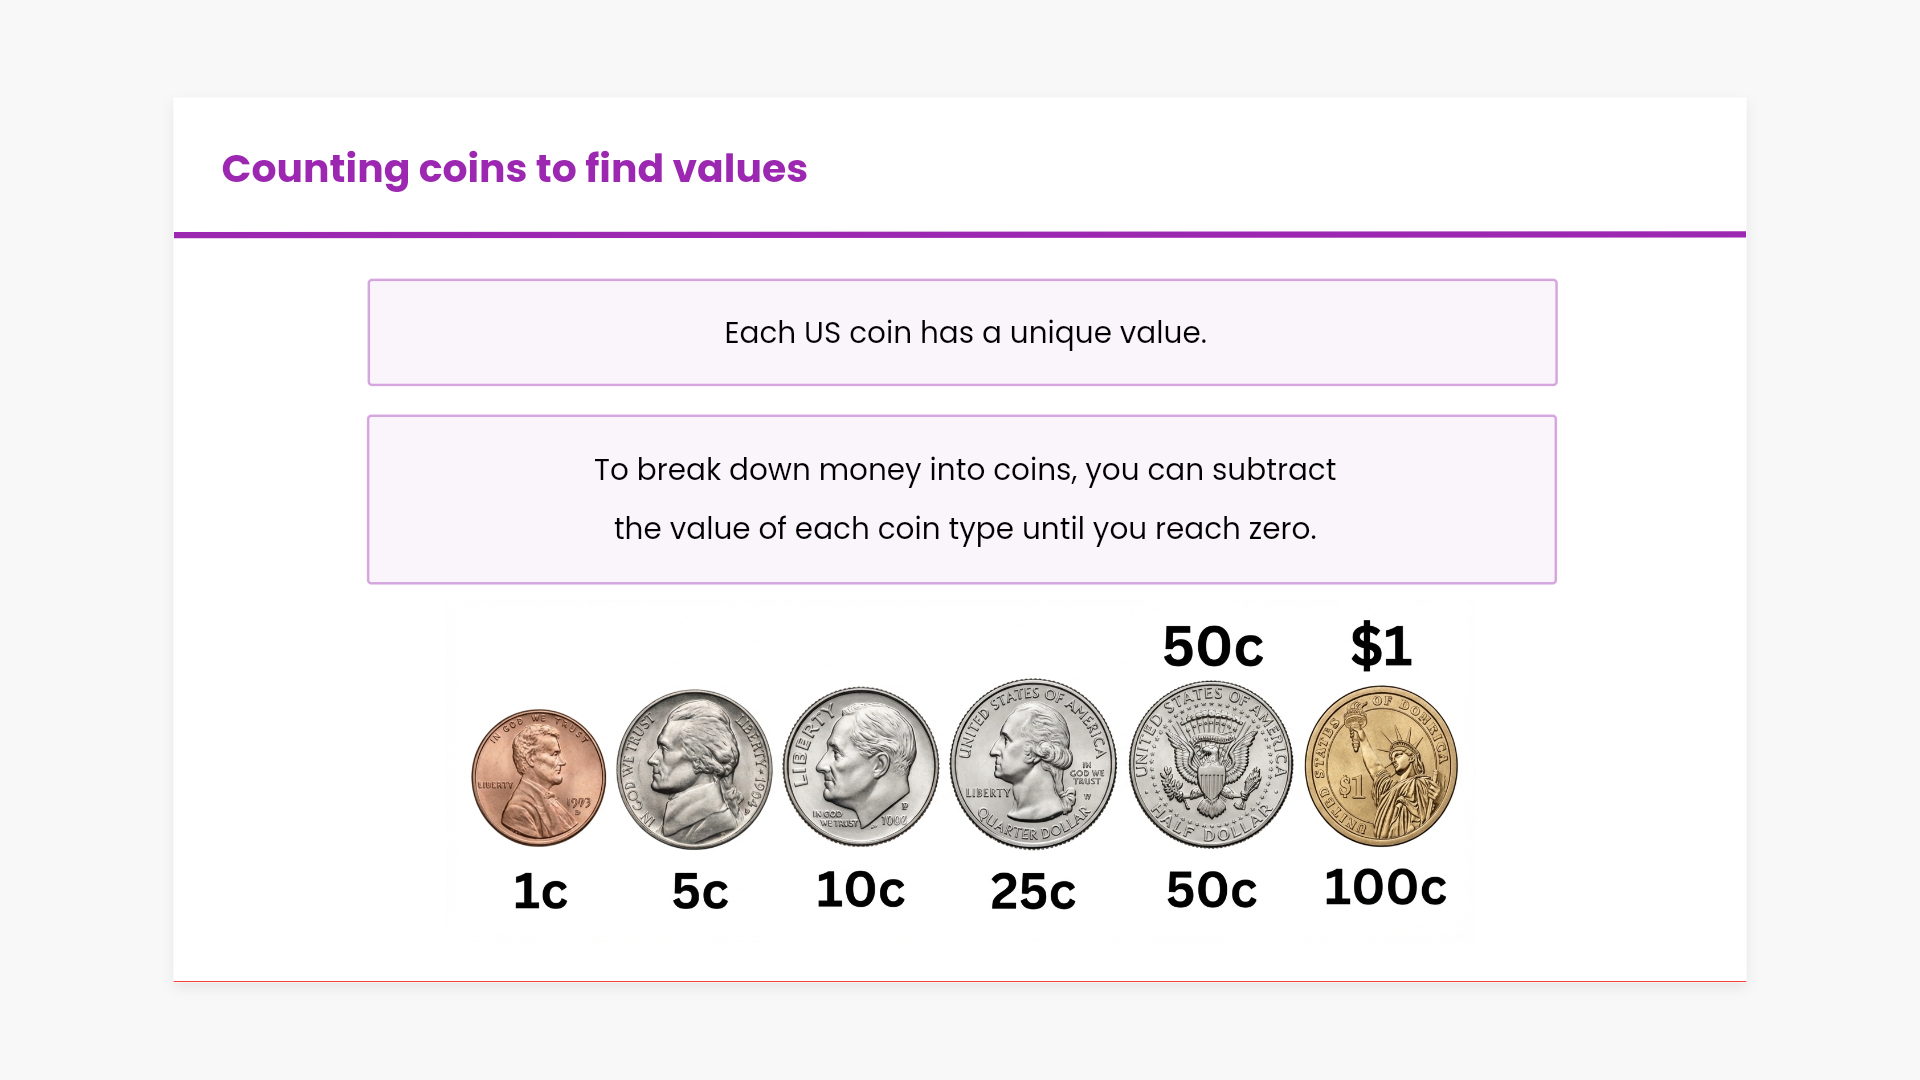Click the slide title 'Counting coins to find values'

[514, 168]
